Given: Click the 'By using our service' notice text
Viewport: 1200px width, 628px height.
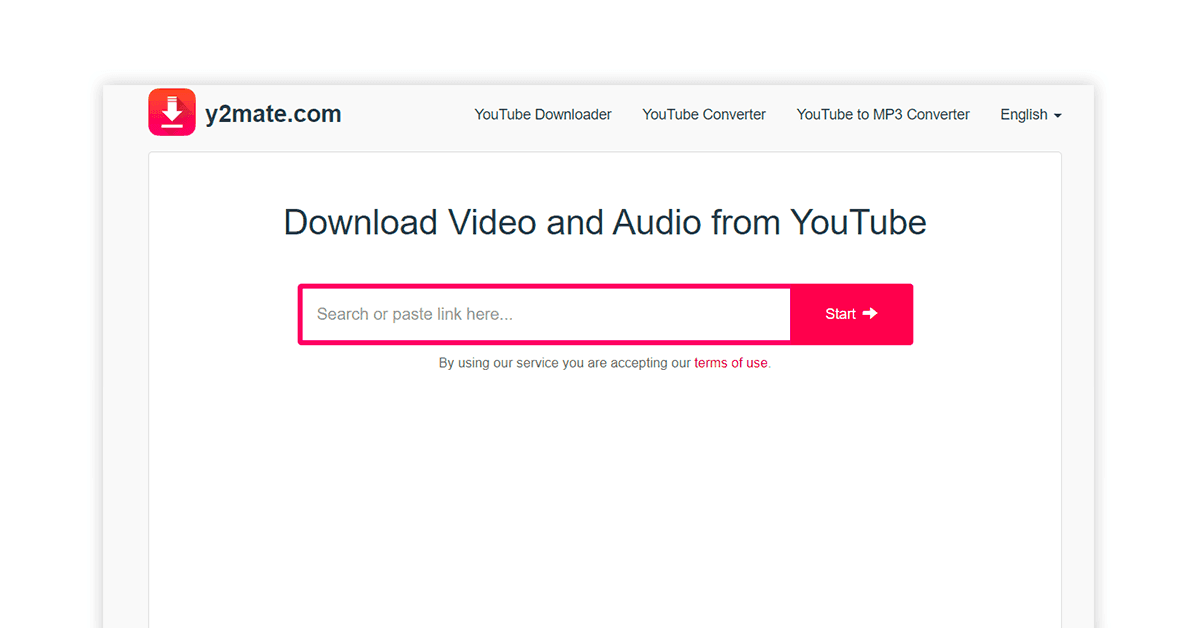Looking at the screenshot, I should point(605,363).
